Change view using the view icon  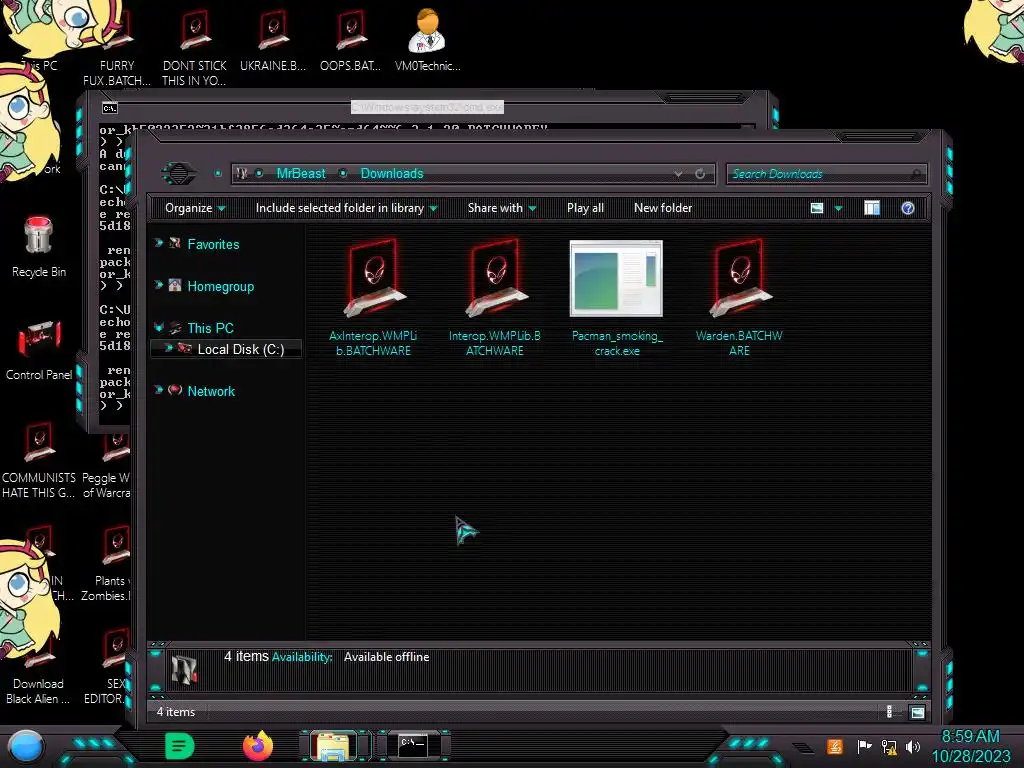click(x=817, y=208)
